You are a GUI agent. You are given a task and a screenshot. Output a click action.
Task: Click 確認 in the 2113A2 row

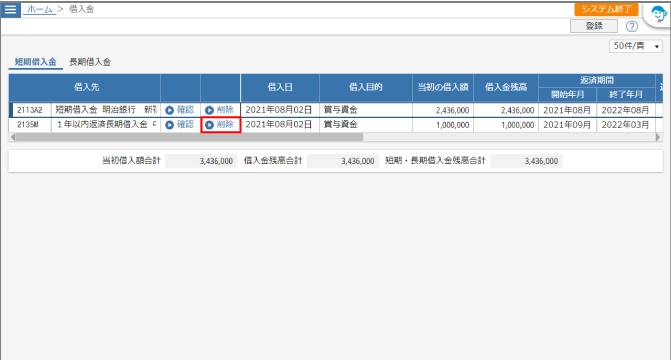[x=180, y=110]
